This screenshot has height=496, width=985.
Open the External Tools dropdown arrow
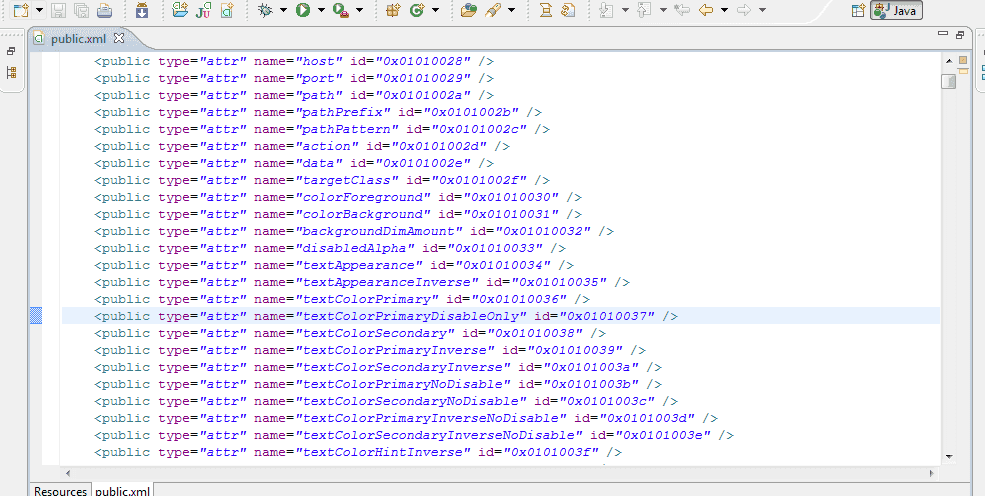click(x=359, y=10)
